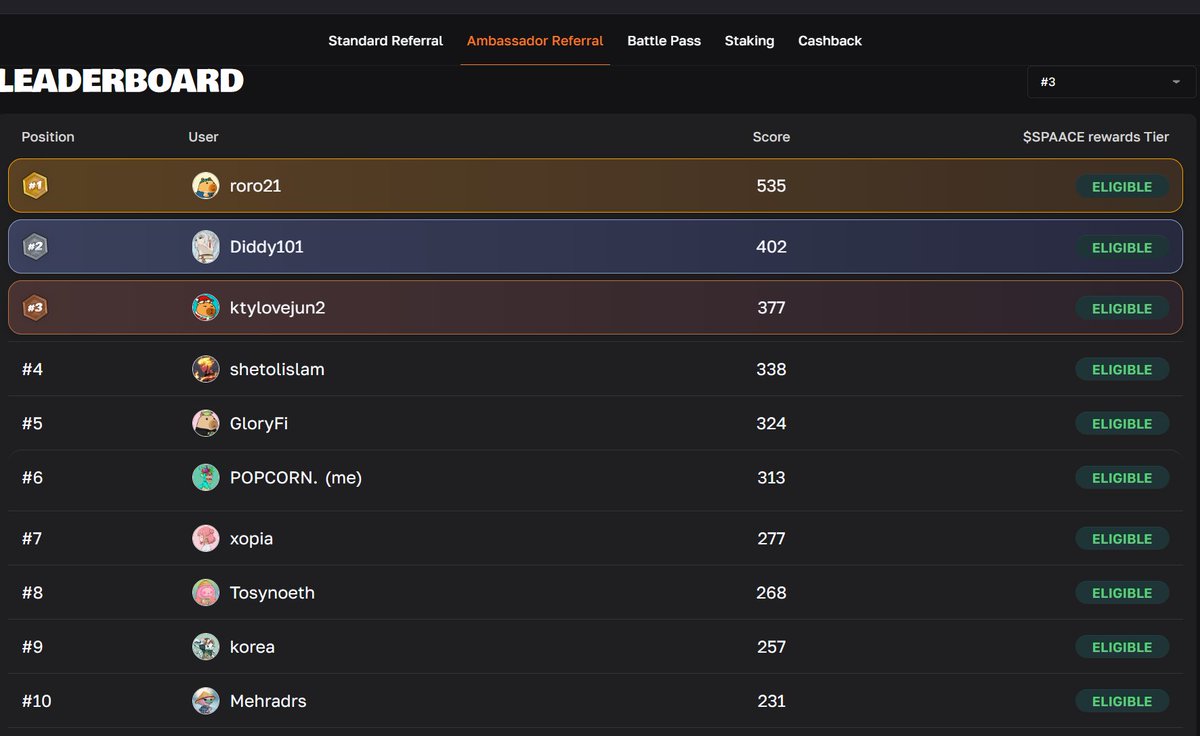Select the Cashback tab
1200x736 pixels.
830,40
